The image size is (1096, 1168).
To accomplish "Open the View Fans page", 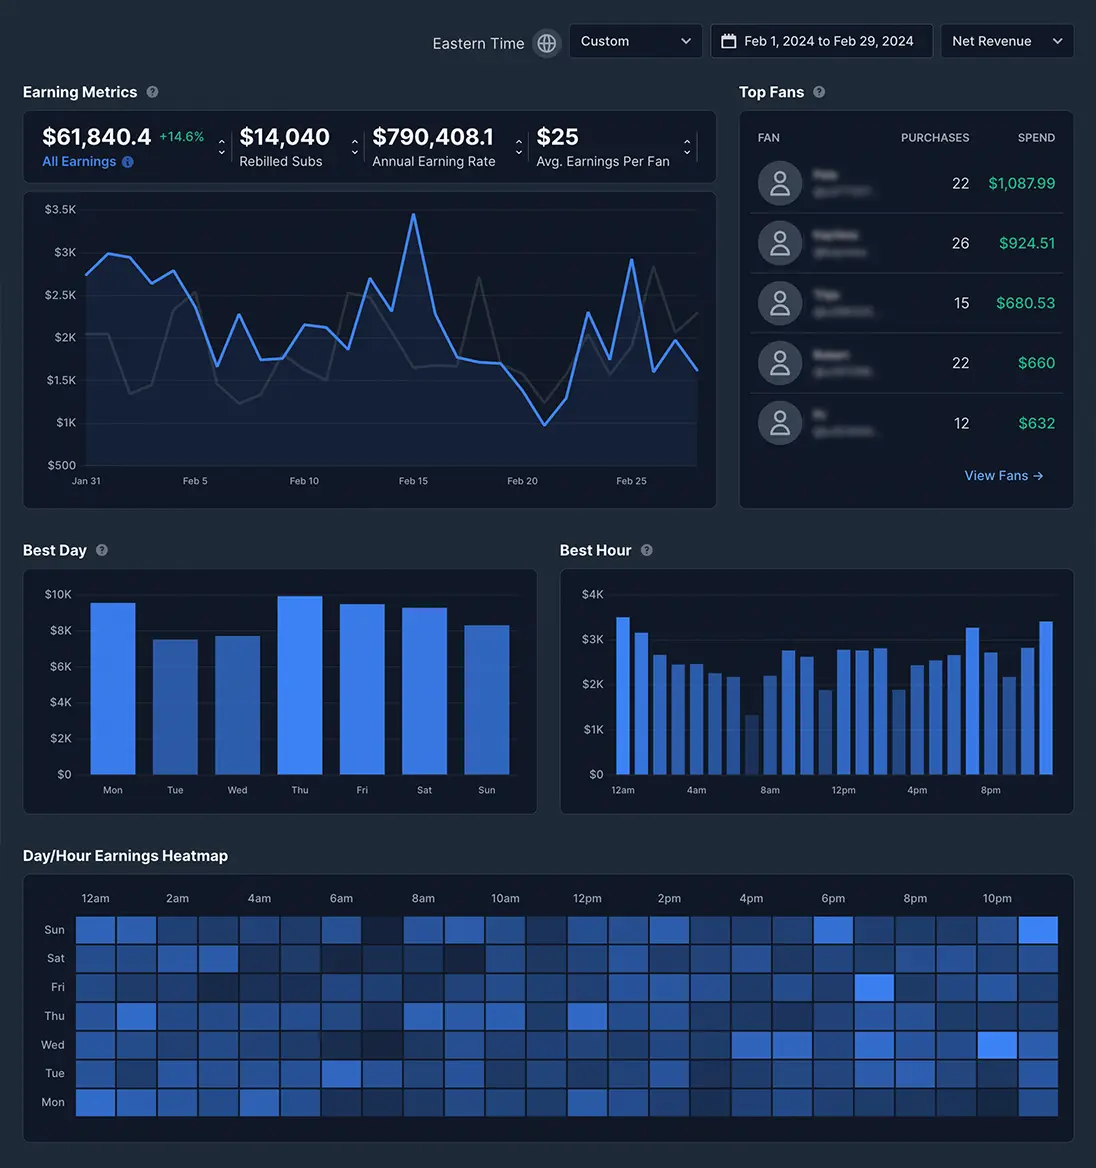I will (1004, 475).
